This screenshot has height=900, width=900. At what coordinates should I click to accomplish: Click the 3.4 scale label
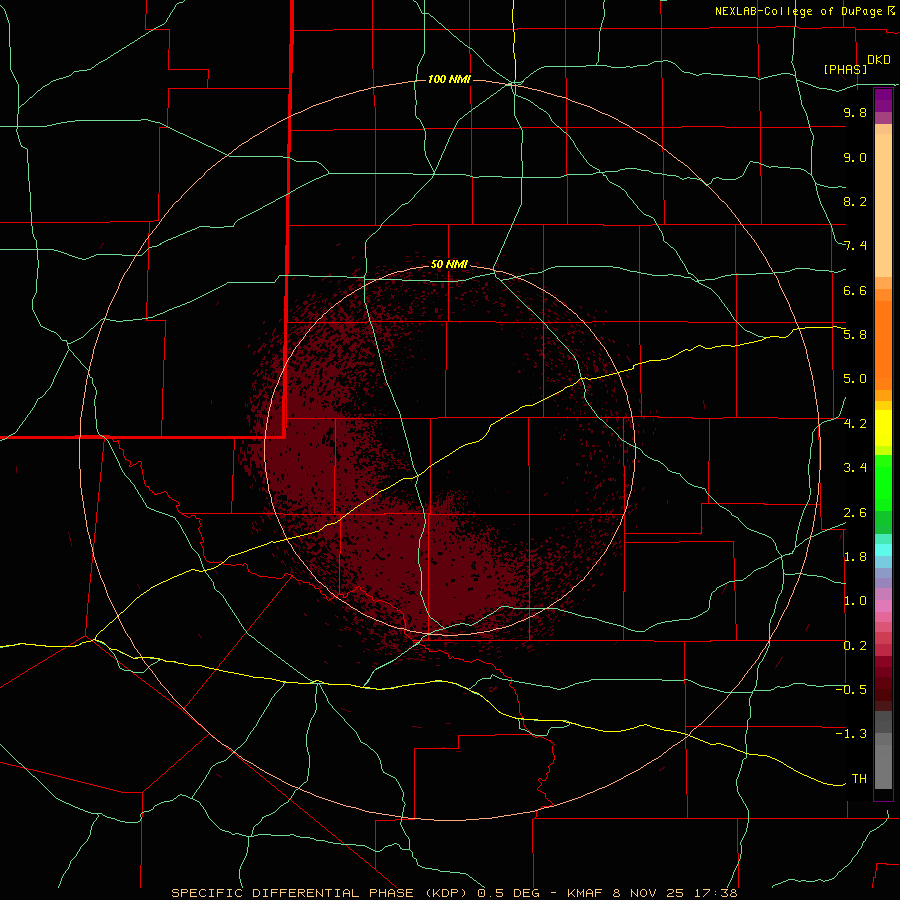[x=855, y=468]
